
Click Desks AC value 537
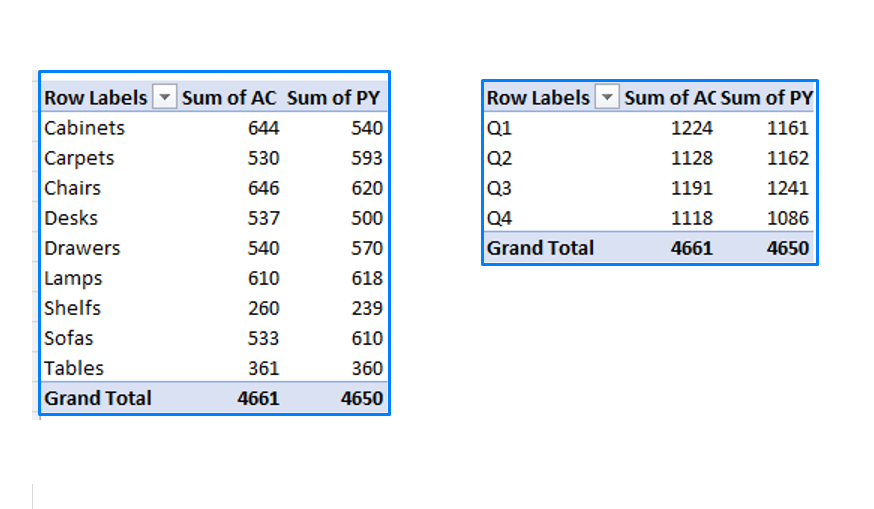coord(263,218)
